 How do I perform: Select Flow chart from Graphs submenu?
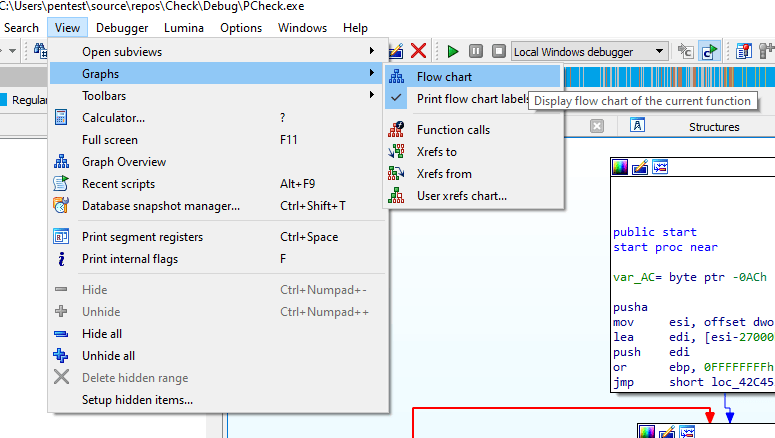444,77
